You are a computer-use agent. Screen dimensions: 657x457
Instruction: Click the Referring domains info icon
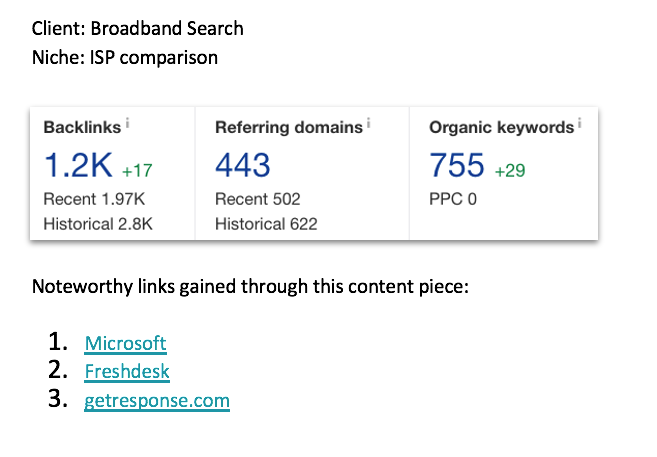368,123
